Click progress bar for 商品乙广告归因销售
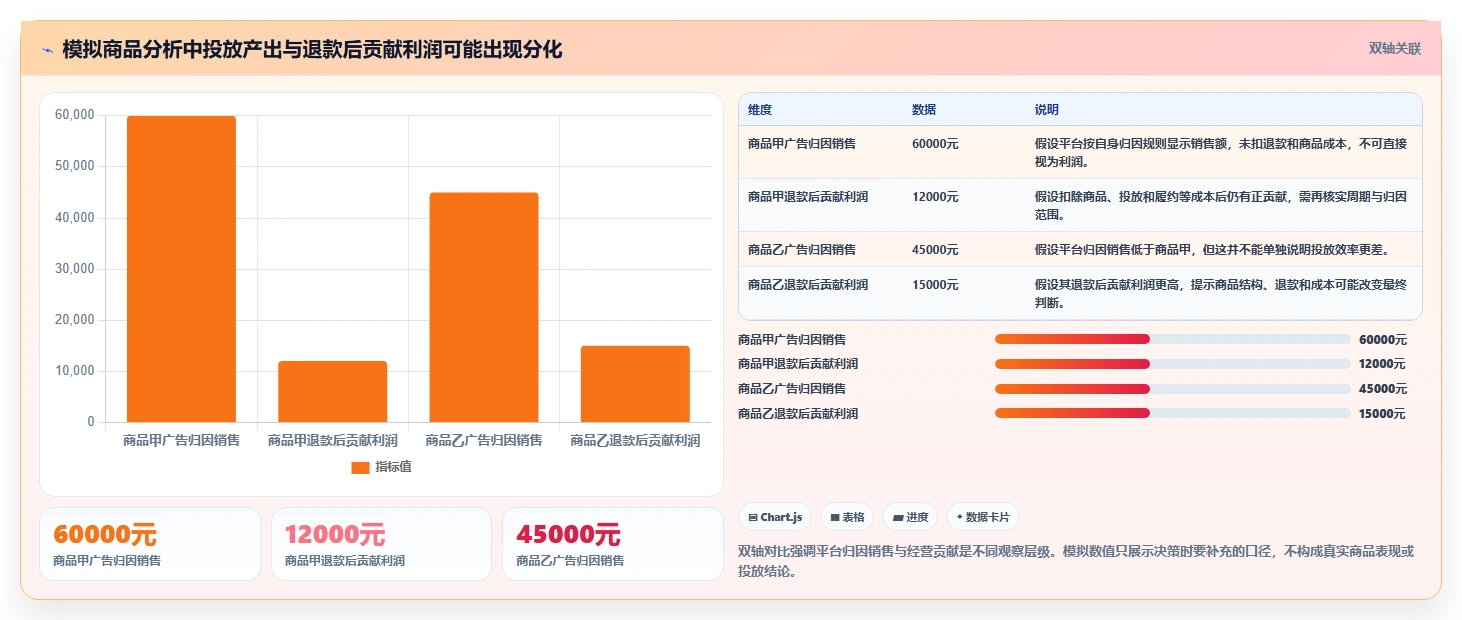Viewport: 1462px width, 620px height. [x=1173, y=389]
